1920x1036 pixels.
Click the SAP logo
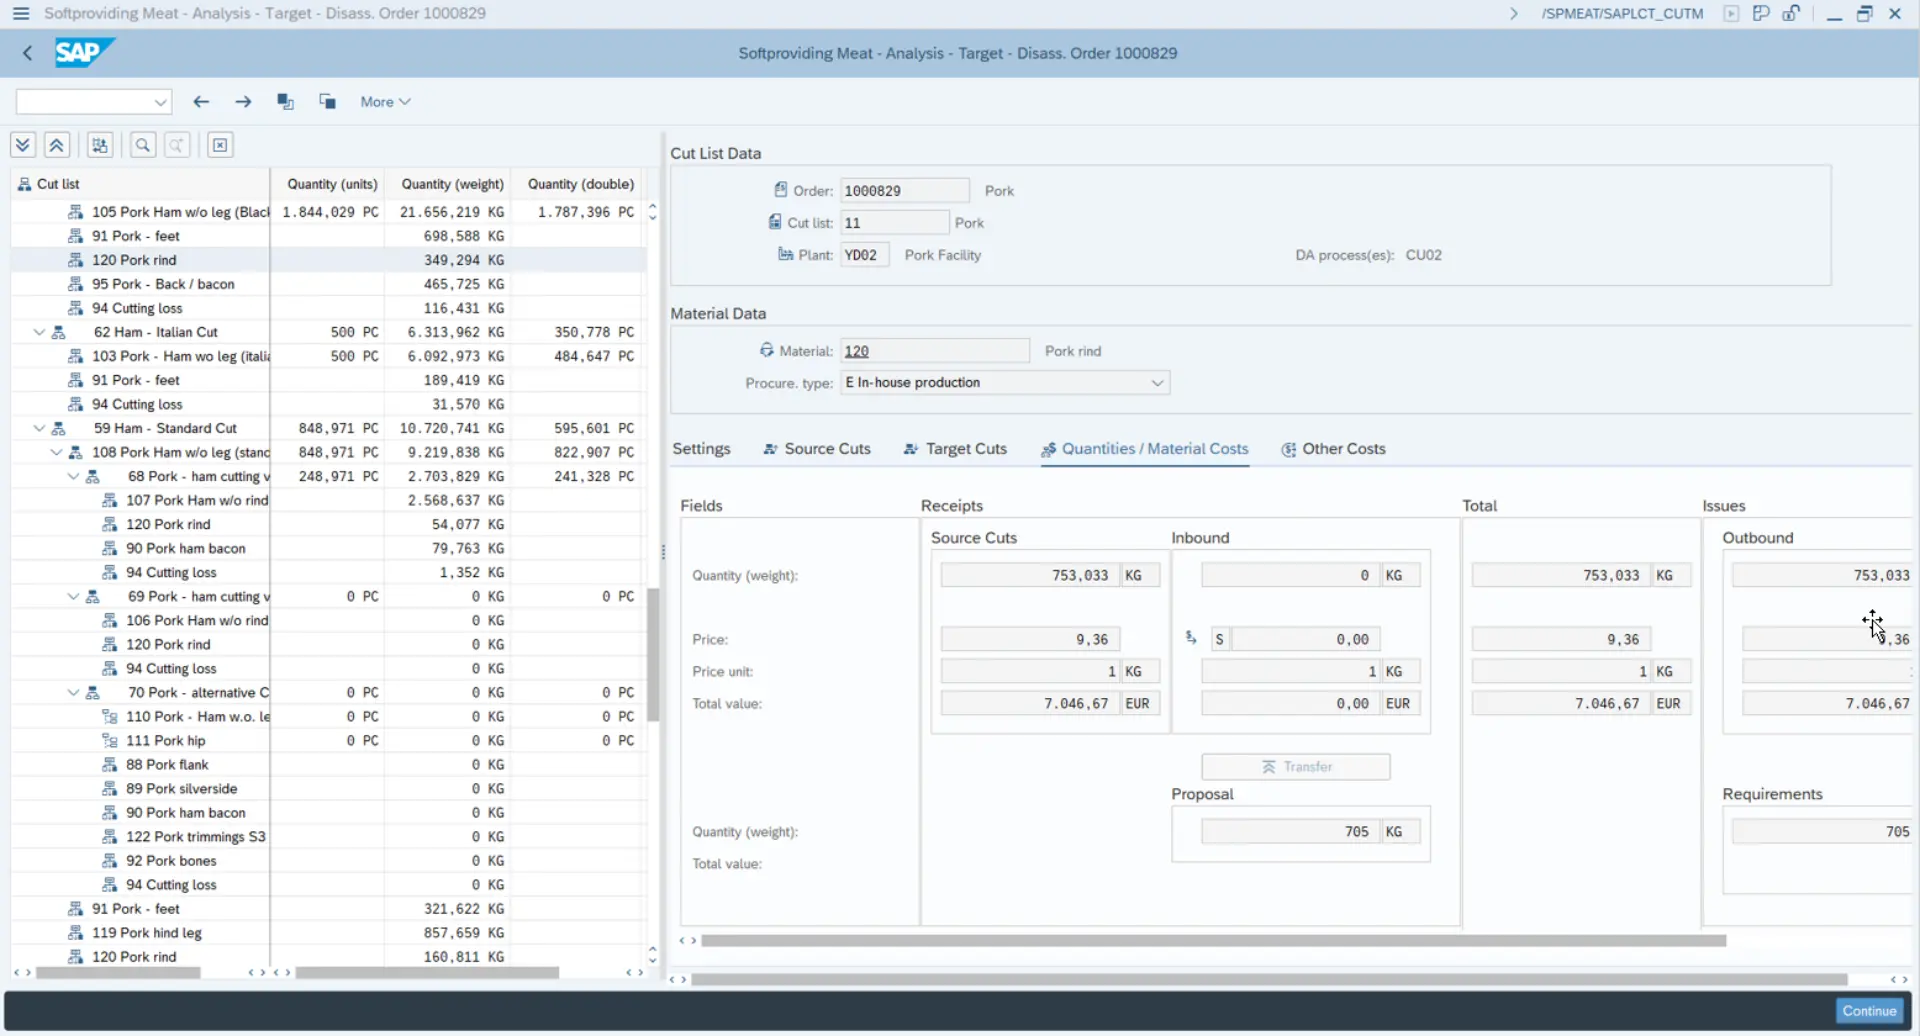pyautogui.click(x=84, y=52)
